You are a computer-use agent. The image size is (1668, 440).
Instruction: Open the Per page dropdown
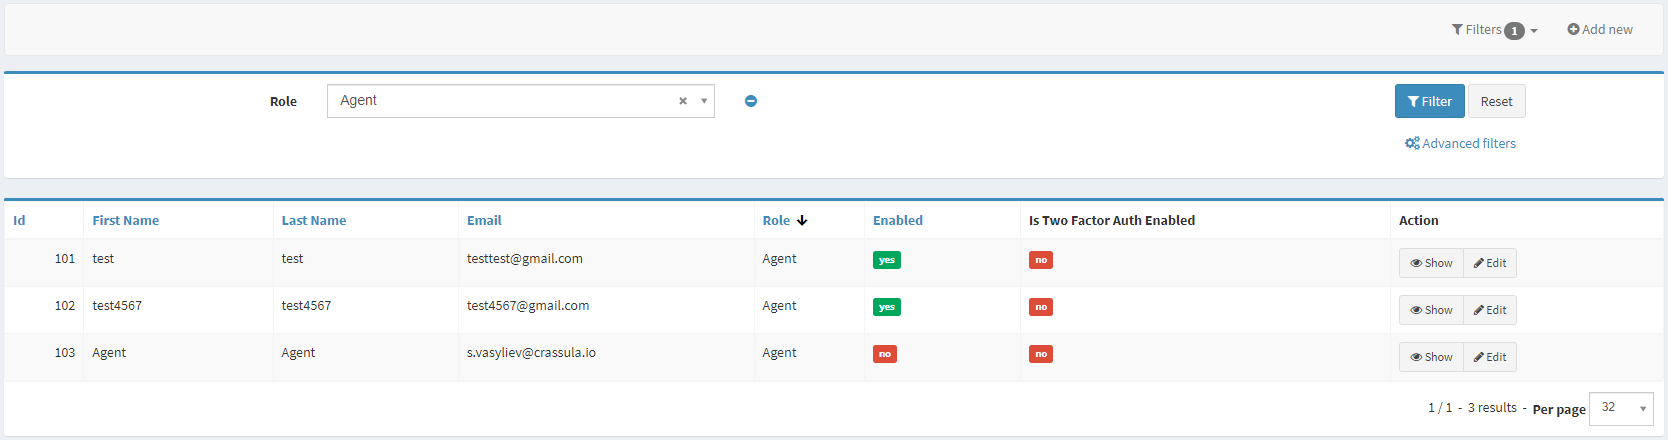click(1620, 408)
